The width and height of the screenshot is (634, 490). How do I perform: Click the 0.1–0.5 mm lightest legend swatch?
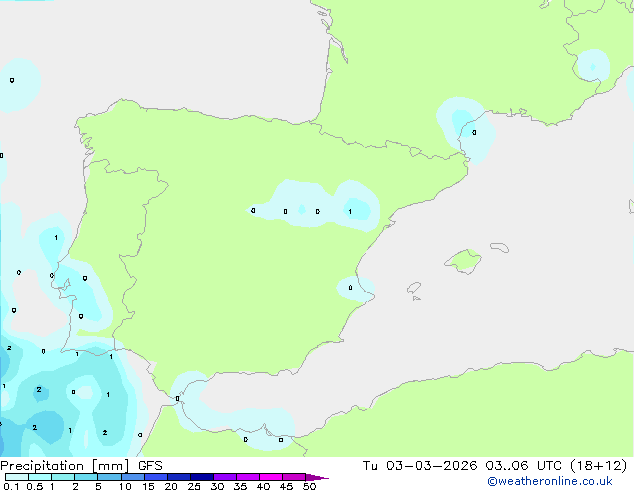click(17, 477)
